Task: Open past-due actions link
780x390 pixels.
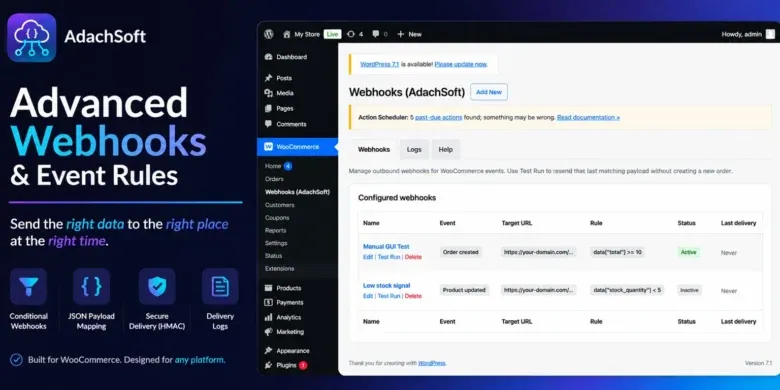Action: click(439, 117)
